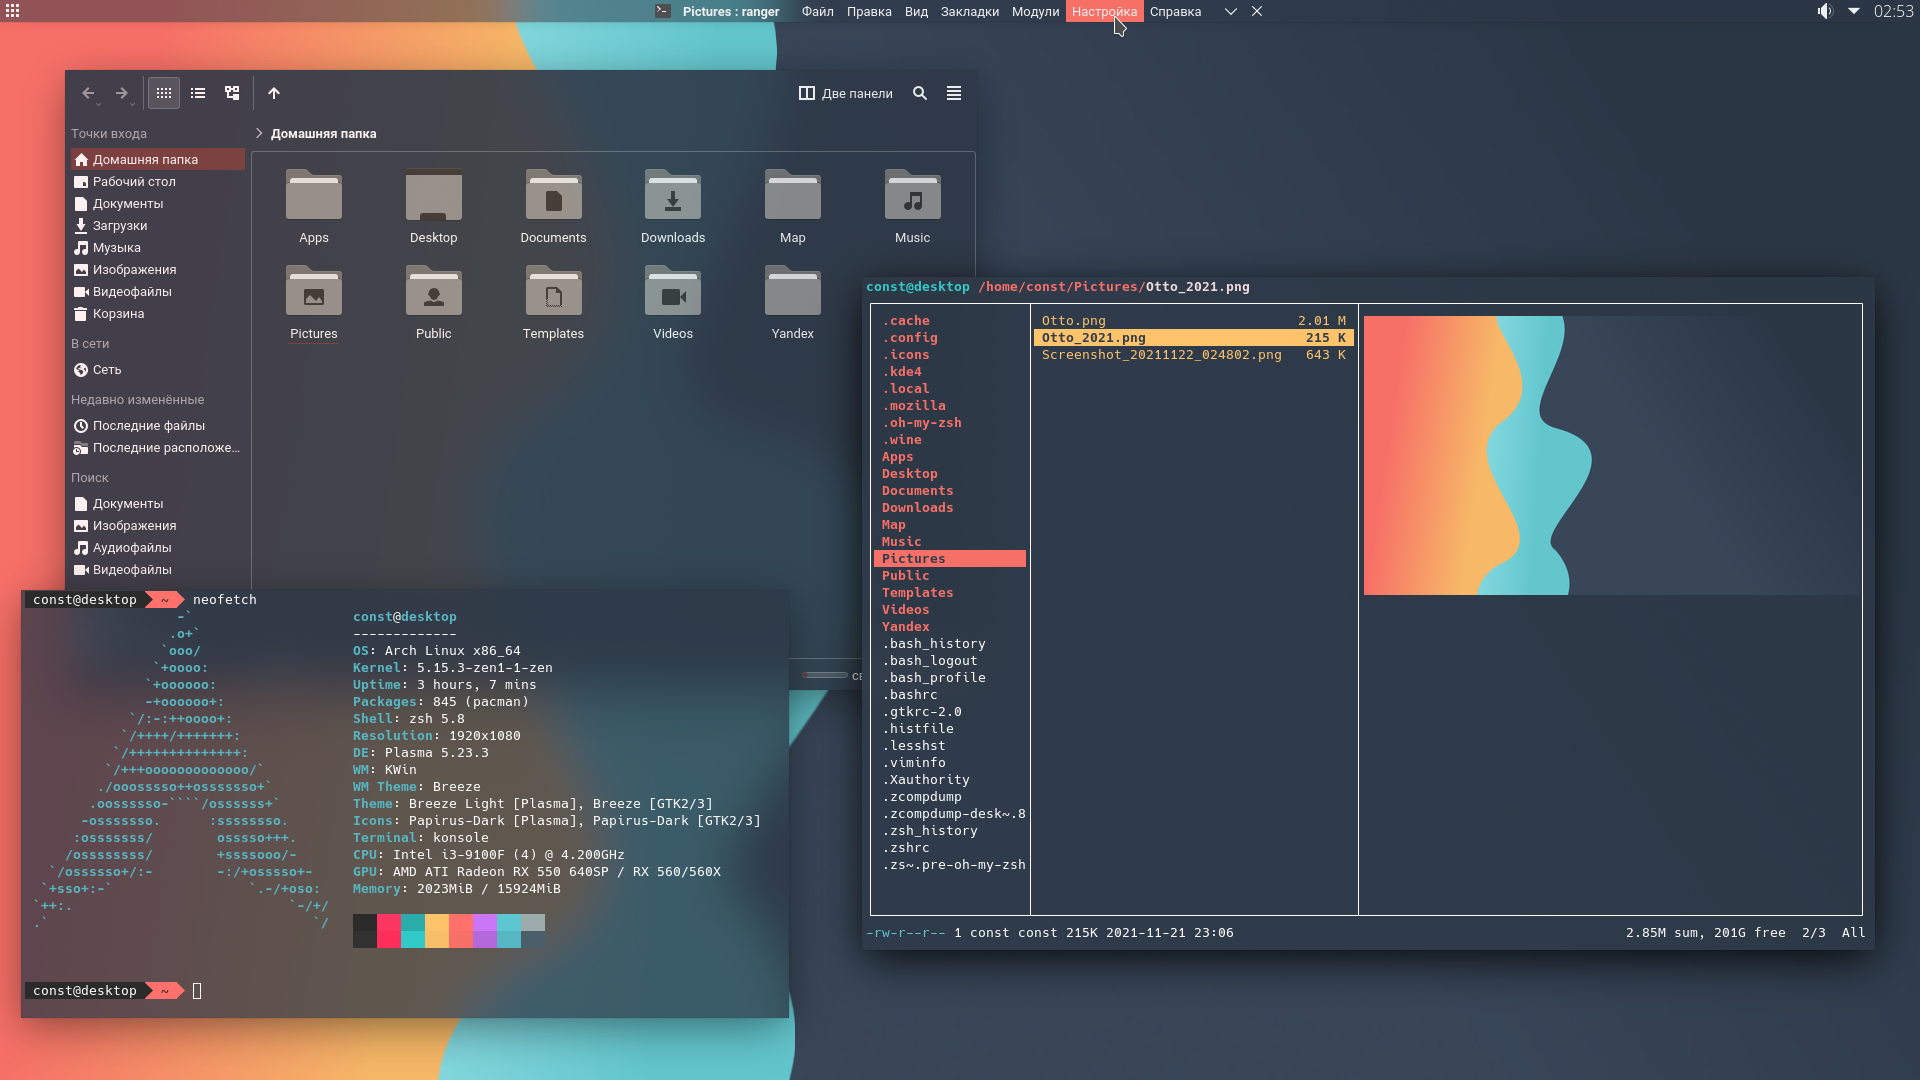Search Аудиофайлы in sidebar
This screenshot has width=1920, height=1080.
158,547
